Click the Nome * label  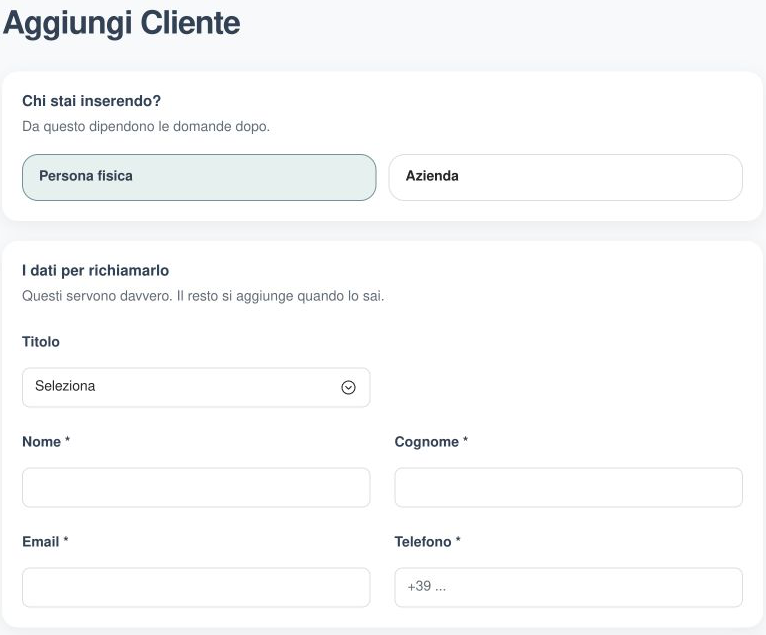[x=46, y=442]
